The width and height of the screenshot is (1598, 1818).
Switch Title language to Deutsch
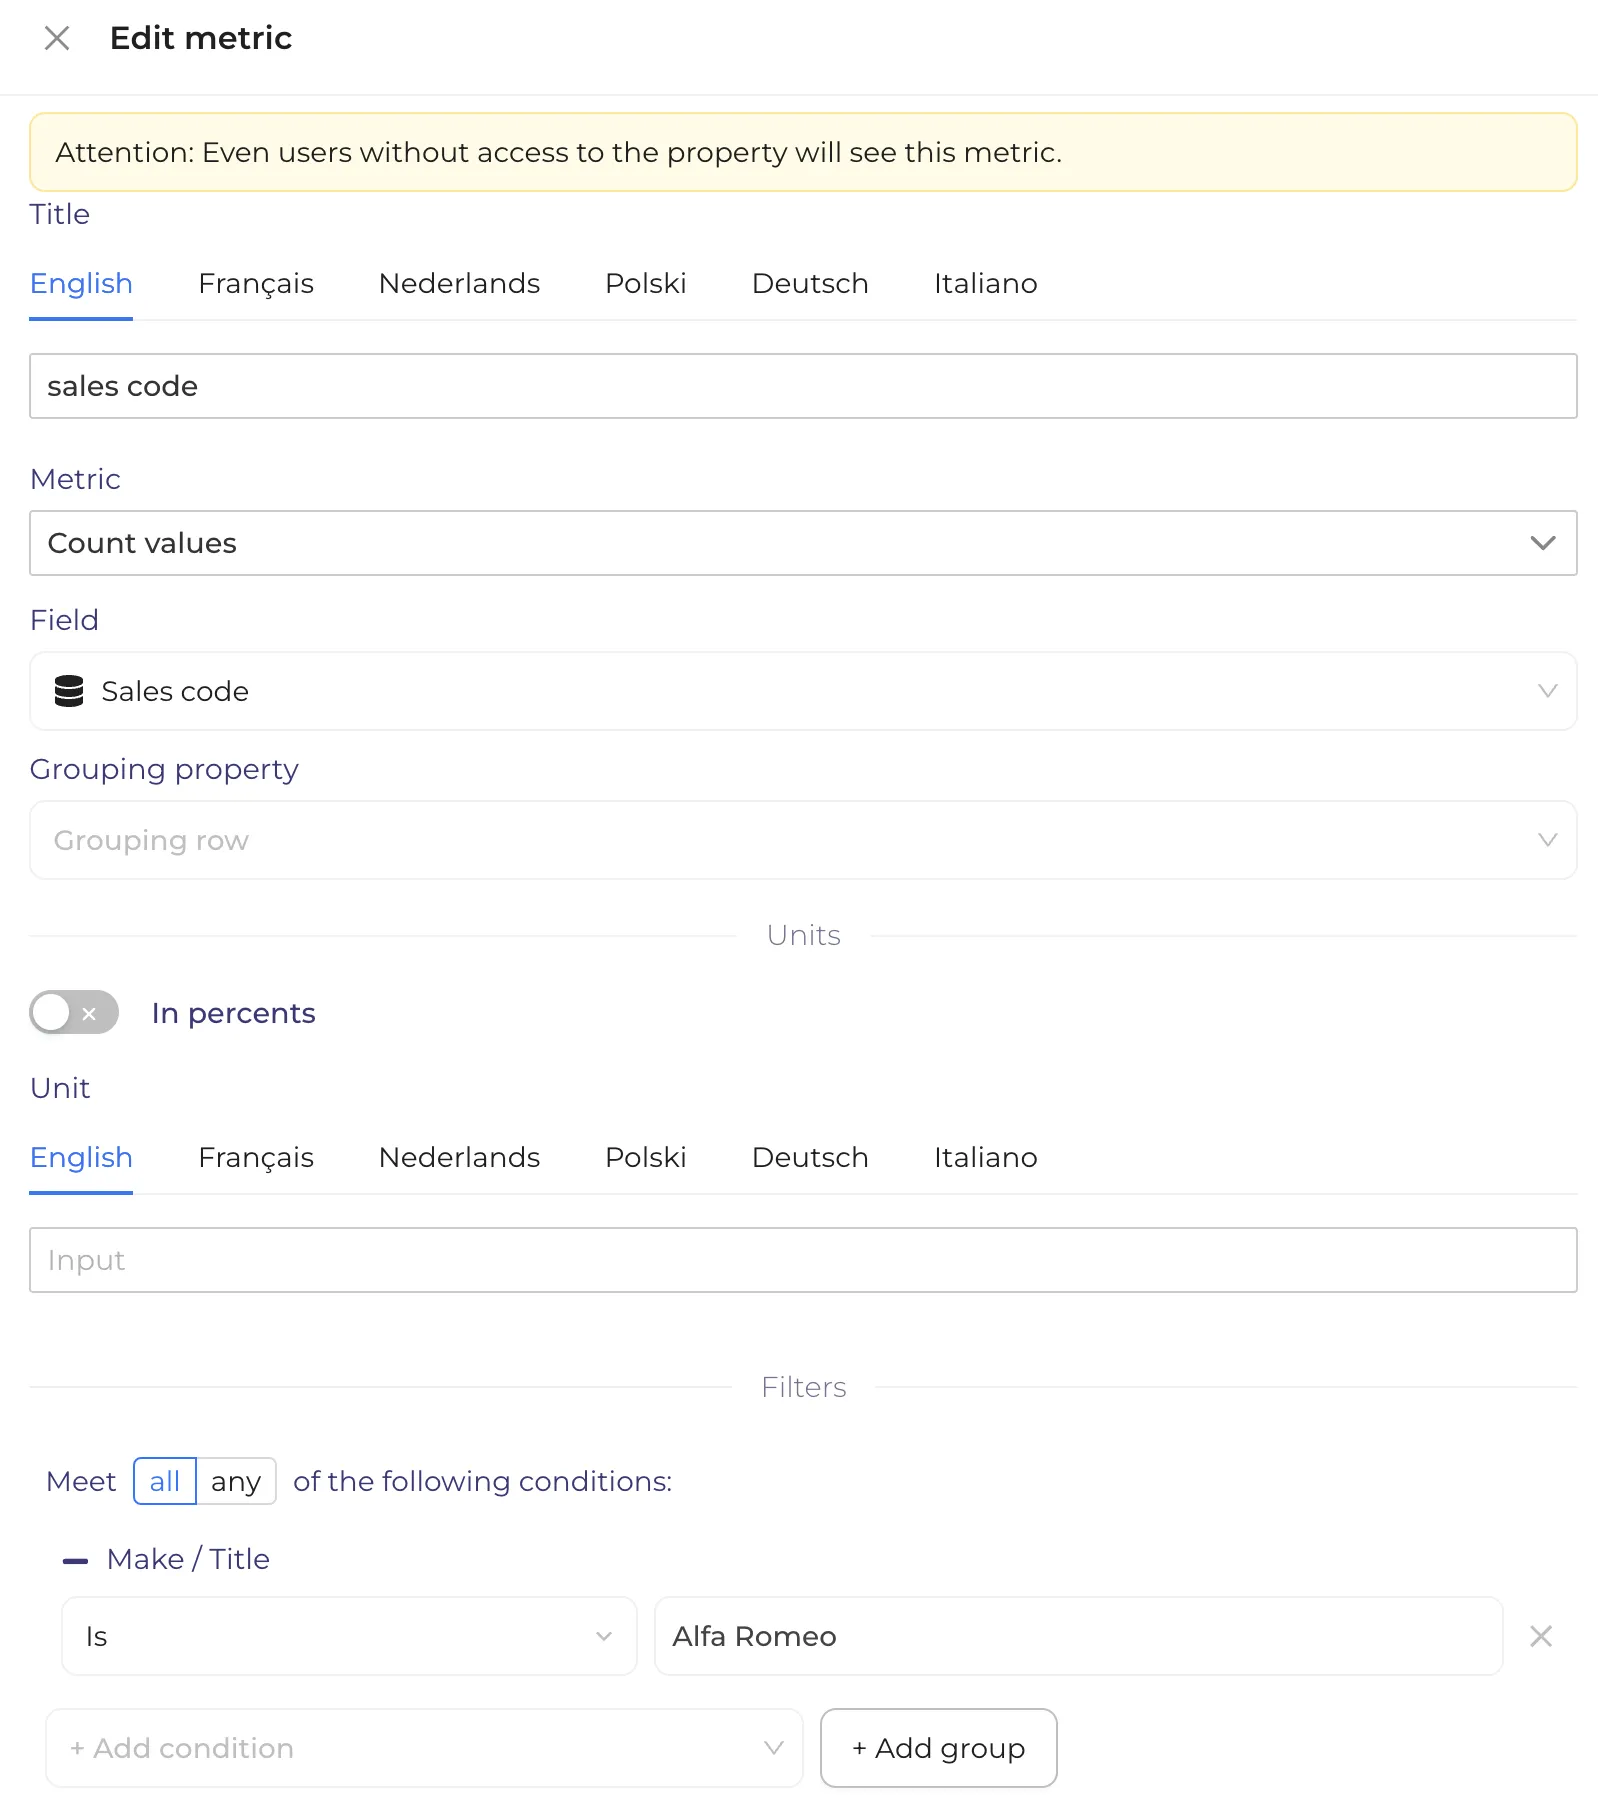pyautogui.click(x=810, y=284)
